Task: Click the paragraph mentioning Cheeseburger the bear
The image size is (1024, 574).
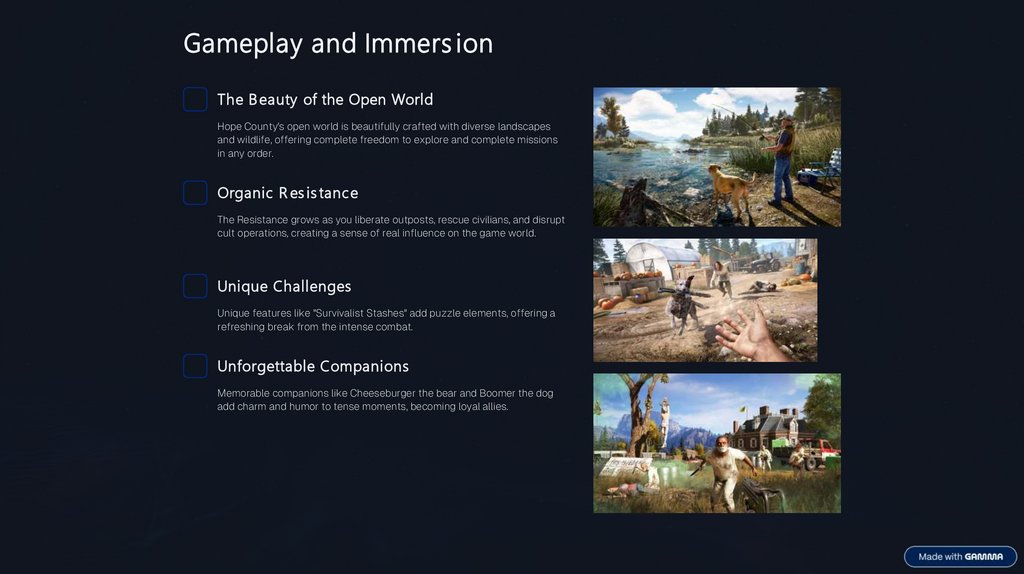Action: tap(385, 400)
